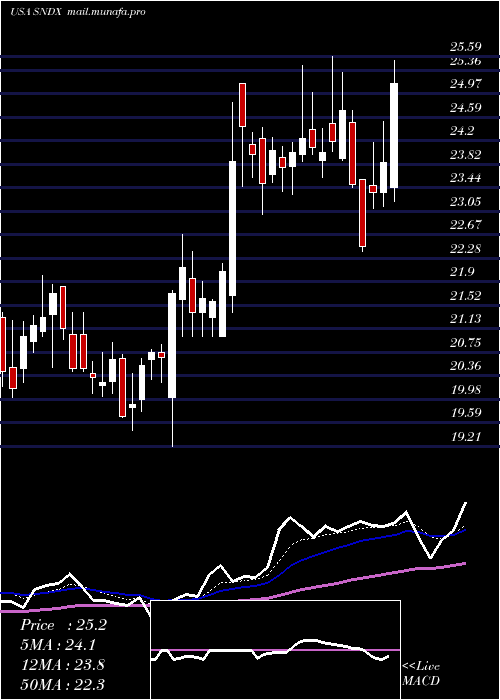Click the 20.75 price axis label

(x=465, y=343)
